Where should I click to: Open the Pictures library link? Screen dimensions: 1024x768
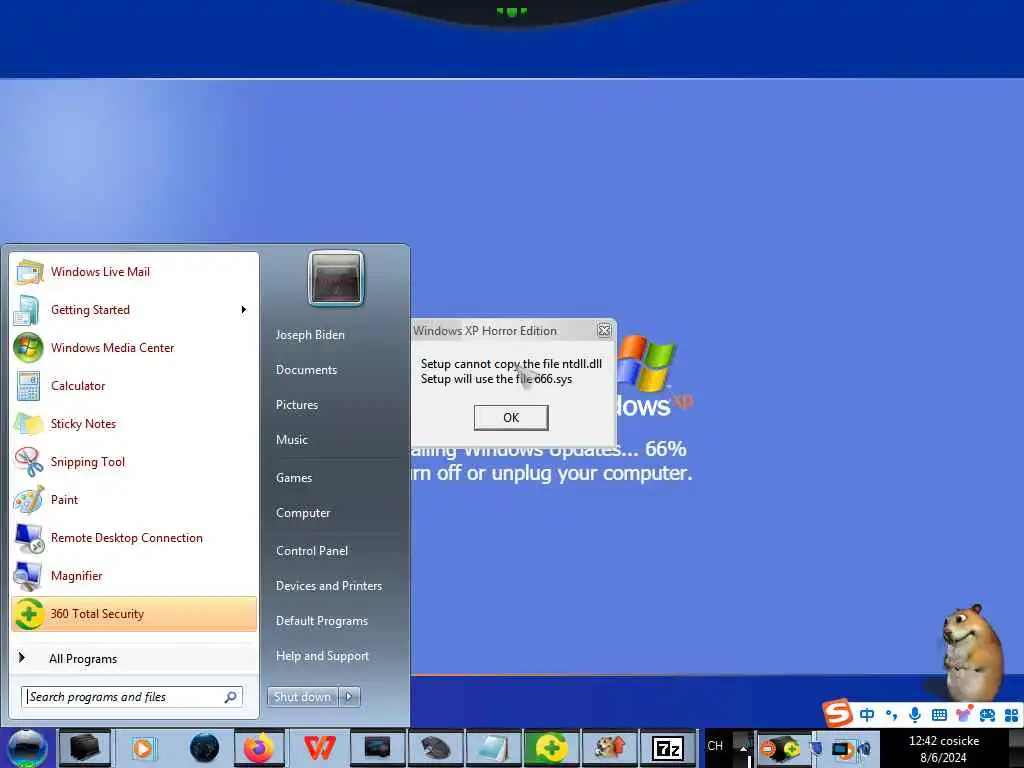(x=296, y=405)
